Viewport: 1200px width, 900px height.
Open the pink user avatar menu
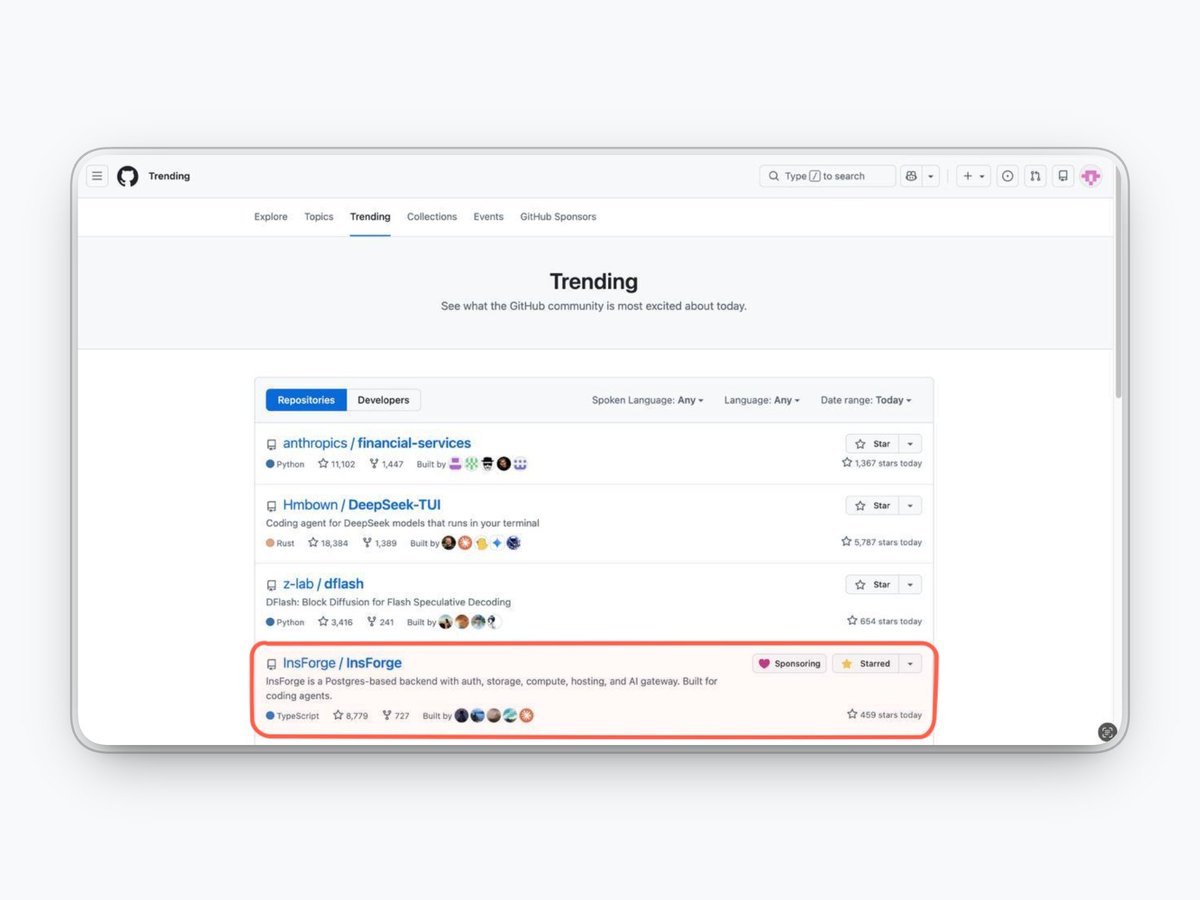point(1091,176)
